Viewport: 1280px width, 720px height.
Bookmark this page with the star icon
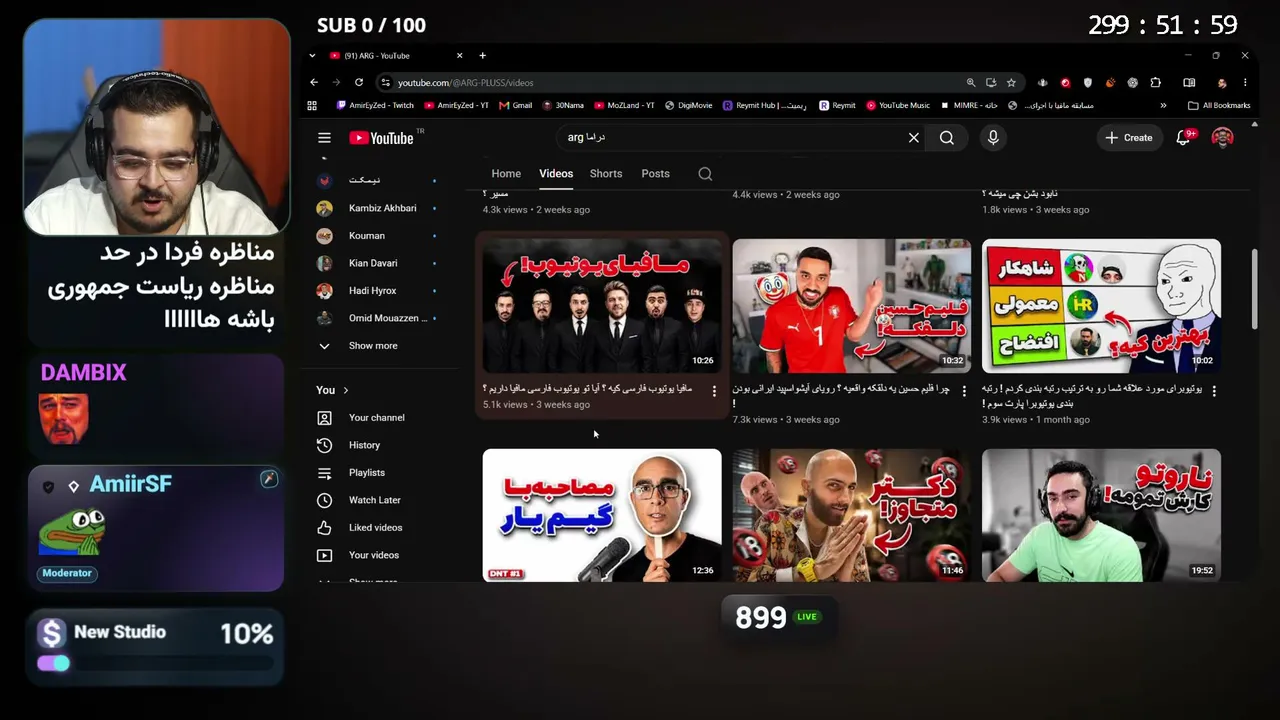[x=1011, y=83]
